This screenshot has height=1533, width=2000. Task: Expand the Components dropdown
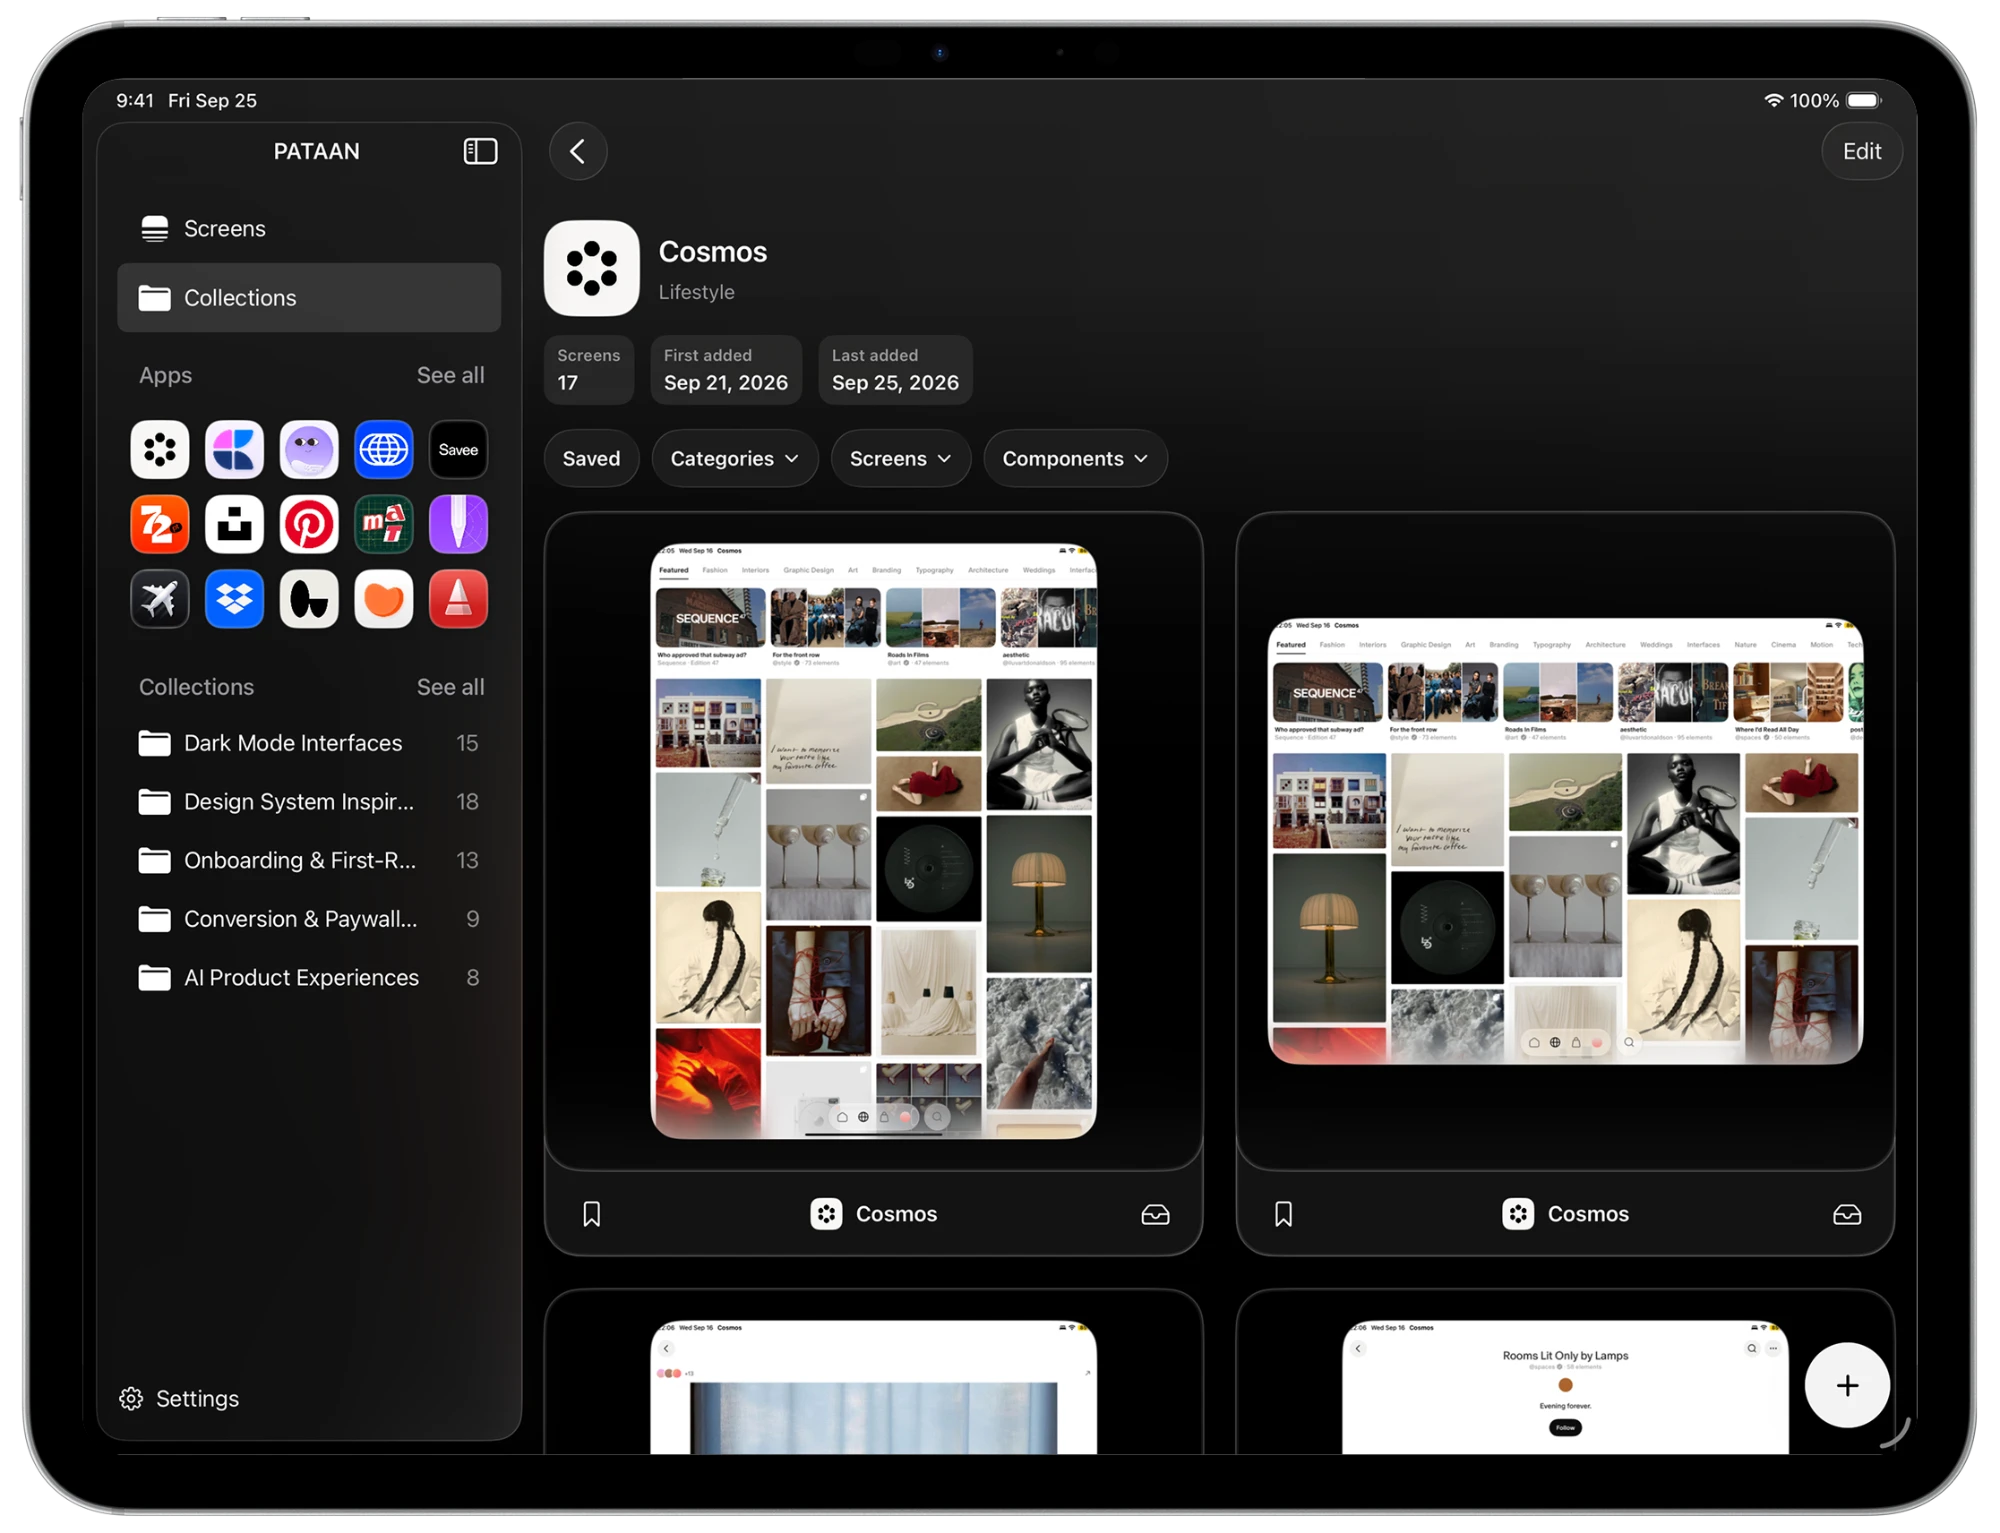pos(1075,458)
